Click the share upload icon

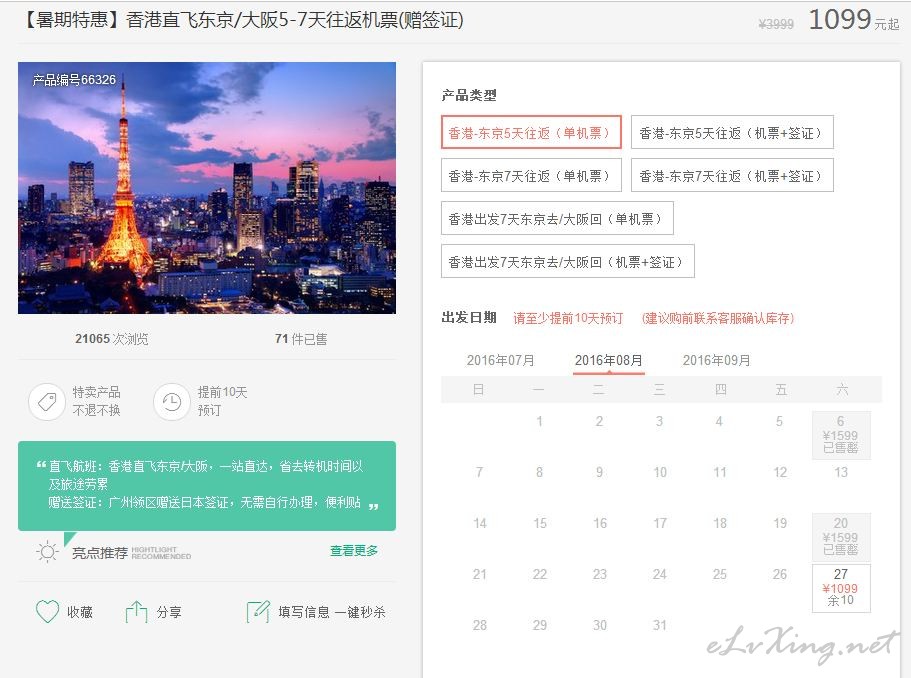click(137, 612)
